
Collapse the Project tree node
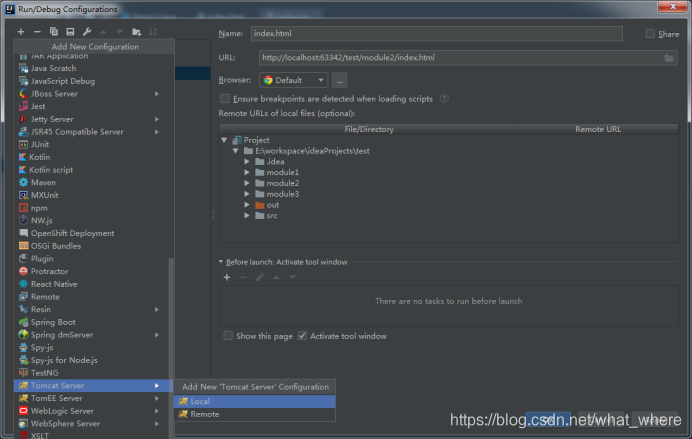(x=224, y=140)
